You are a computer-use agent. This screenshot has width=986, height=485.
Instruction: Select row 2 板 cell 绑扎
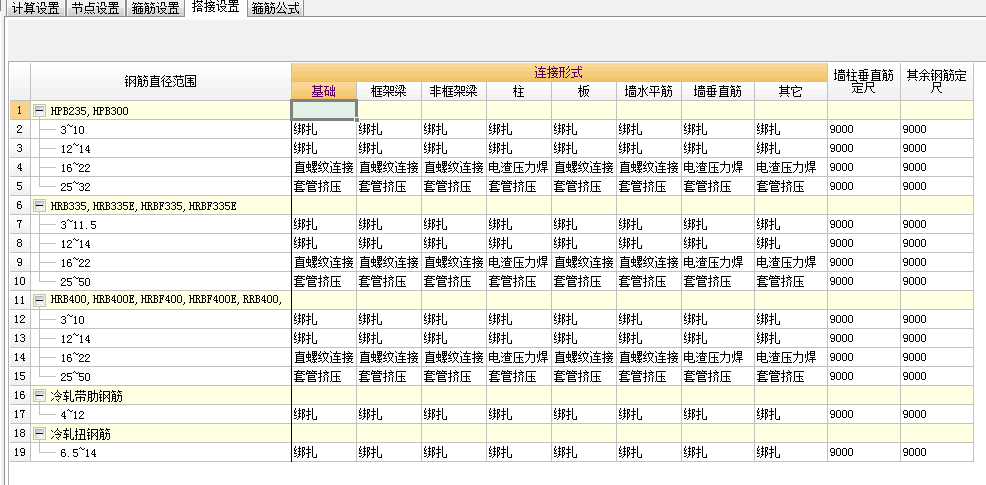584,130
